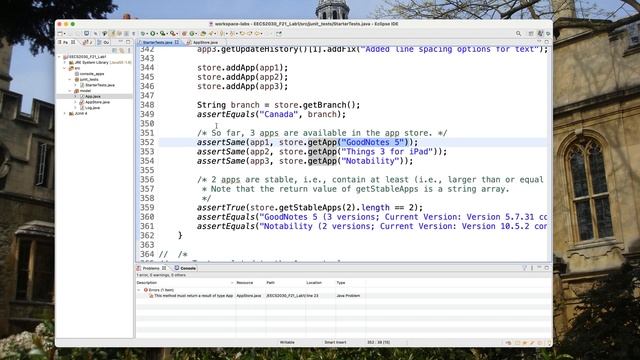Click the green Run button icon
The width and height of the screenshot is (640, 360).
point(153,33)
